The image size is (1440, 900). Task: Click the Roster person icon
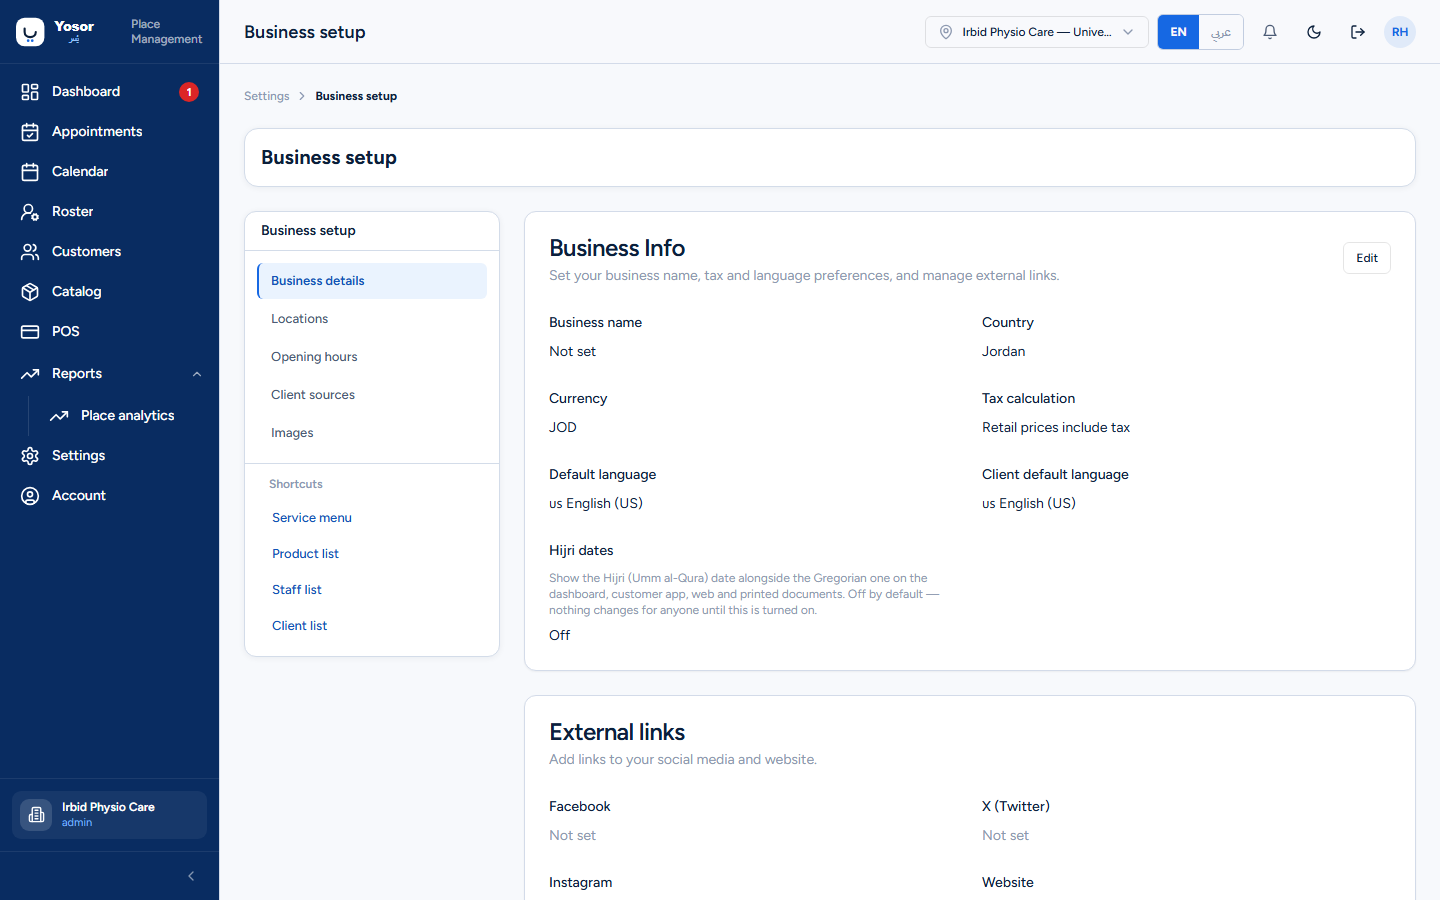(30, 212)
